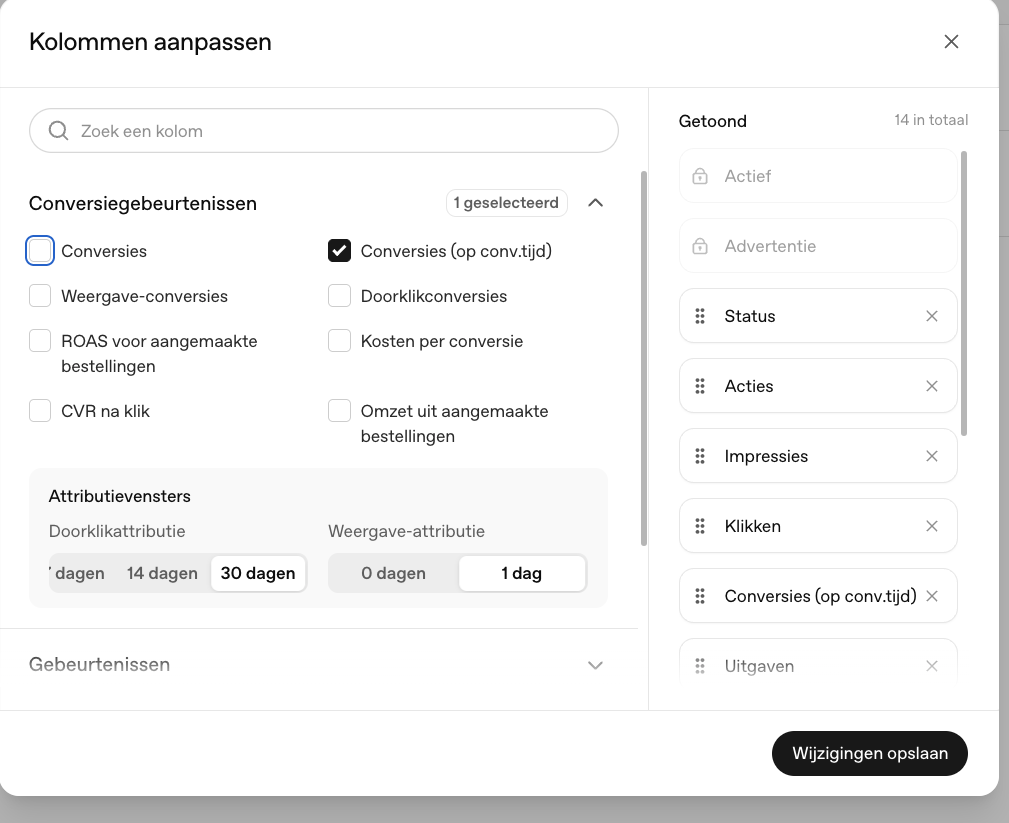
Task: Grab the drag handle for Conversies (op conv.tijd)
Action: coord(700,596)
